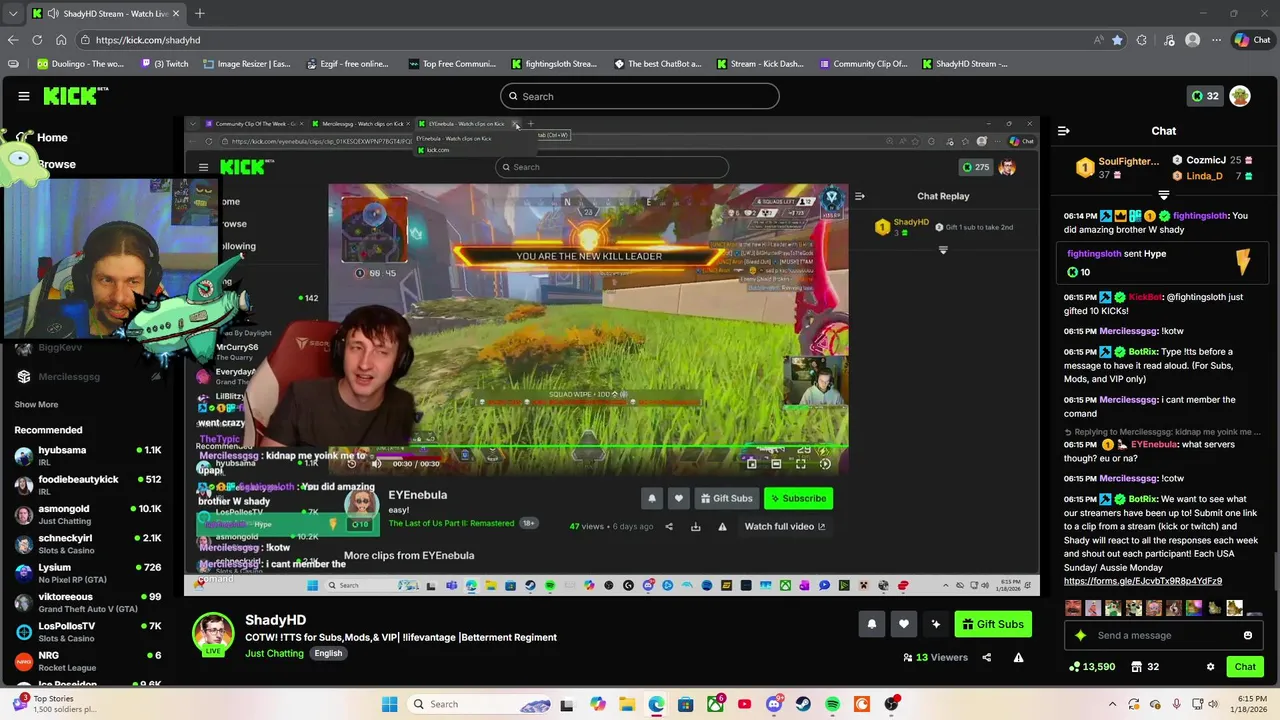
Task: Open the emoji picker in the chat box
Action: click(1247, 635)
